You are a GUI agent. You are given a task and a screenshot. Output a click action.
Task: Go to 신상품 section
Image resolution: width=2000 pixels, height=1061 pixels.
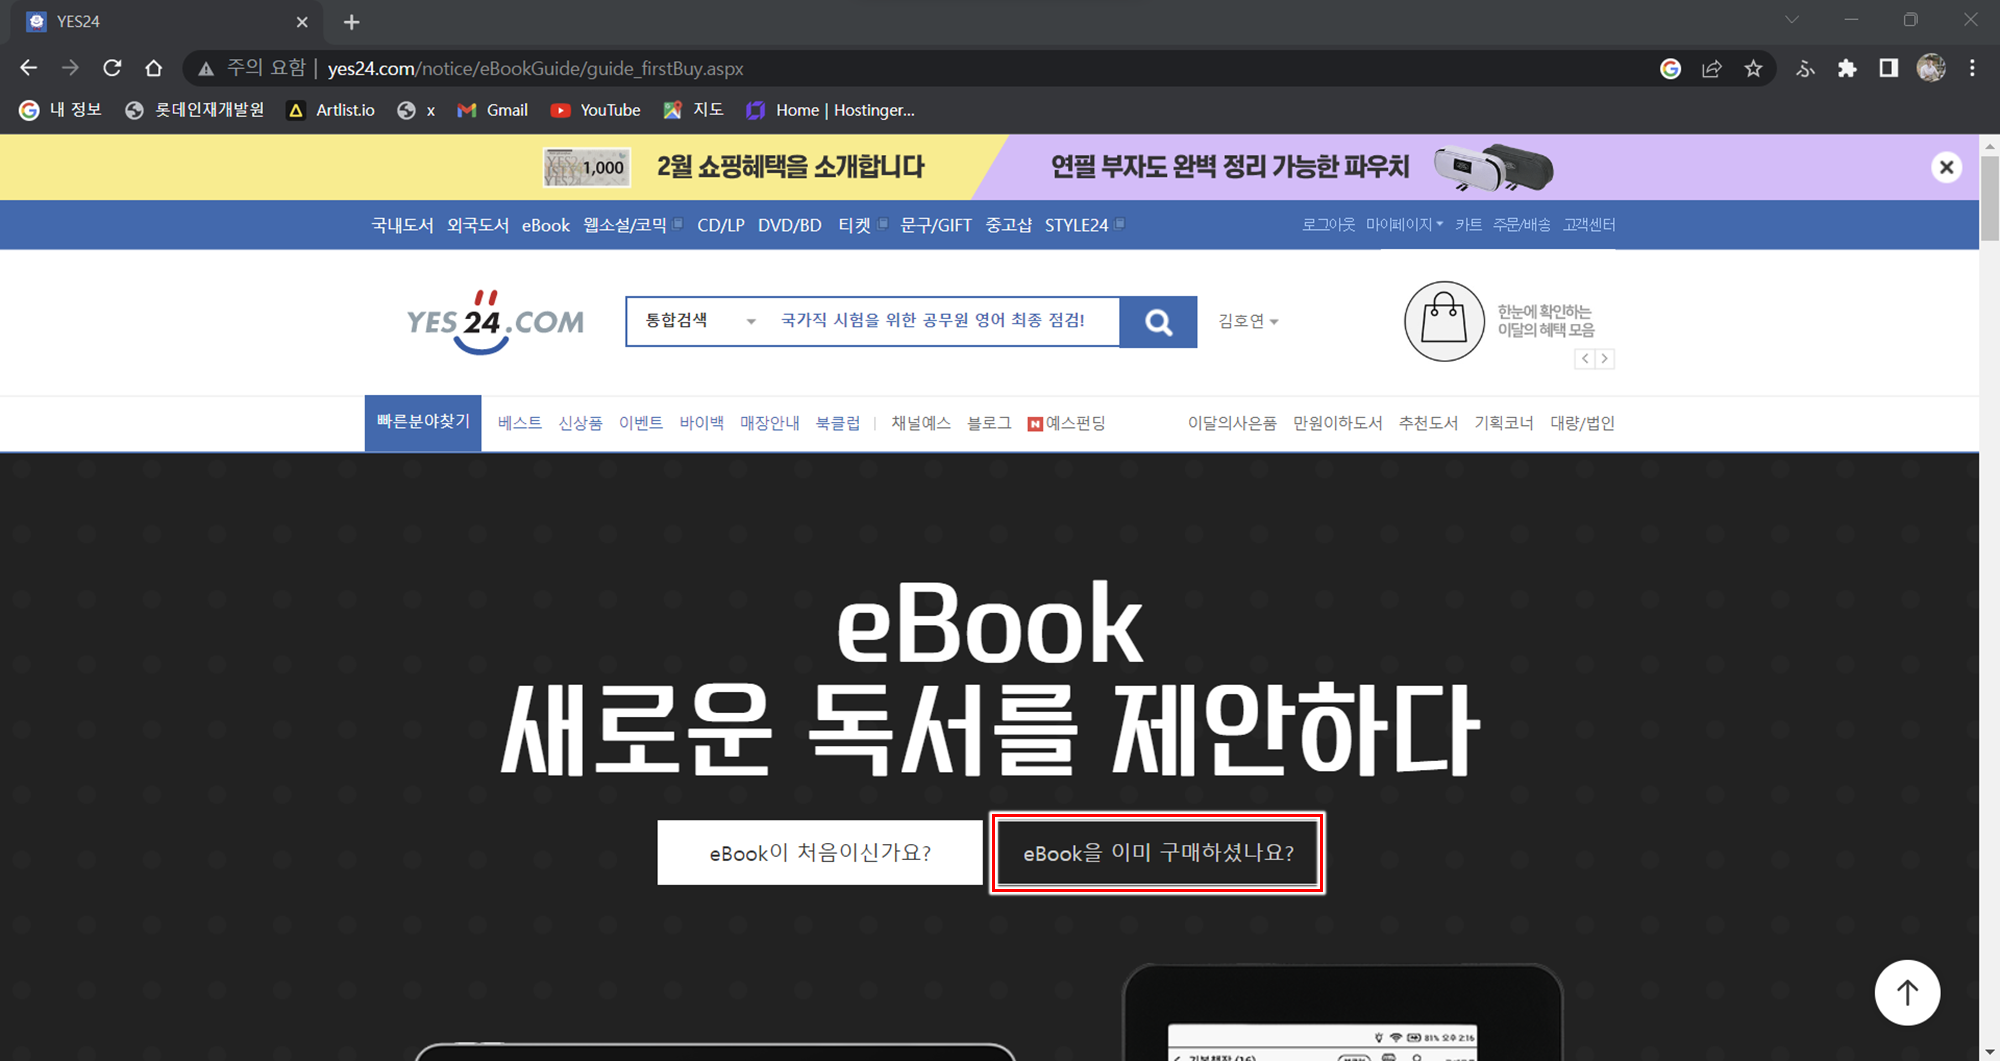580,423
